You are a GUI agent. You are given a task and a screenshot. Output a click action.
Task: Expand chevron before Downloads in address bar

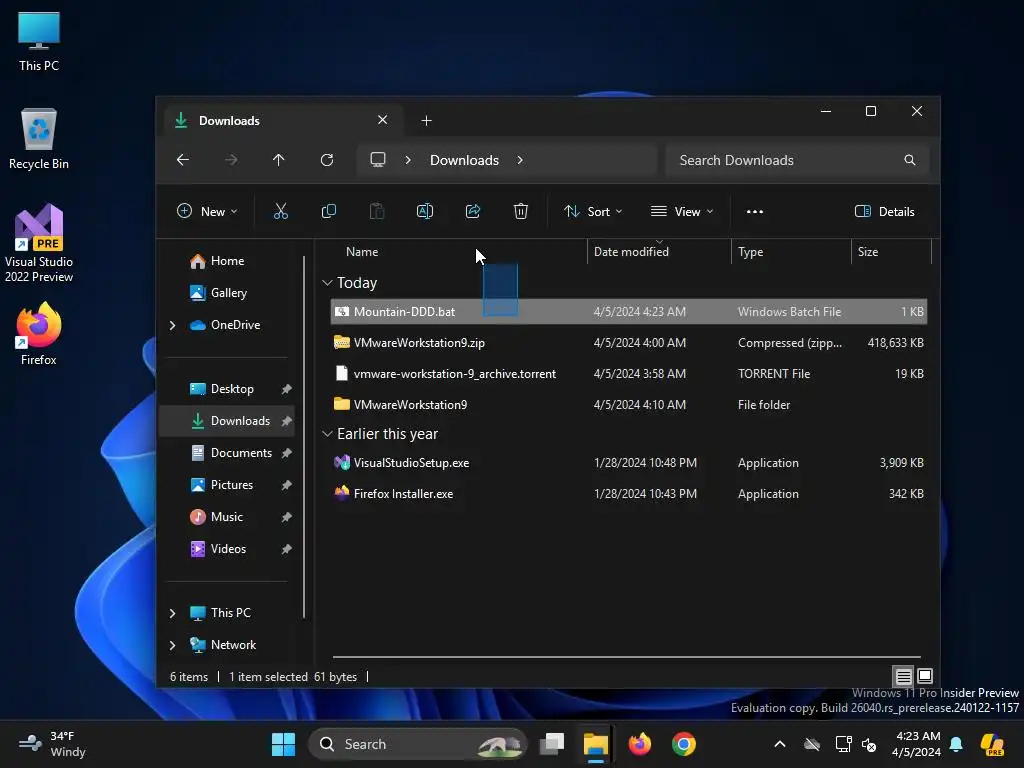click(408, 160)
